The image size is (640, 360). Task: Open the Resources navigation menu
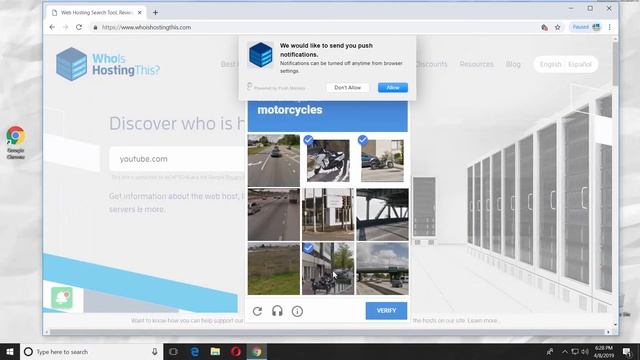pyautogui.click(x=476, y=64)
